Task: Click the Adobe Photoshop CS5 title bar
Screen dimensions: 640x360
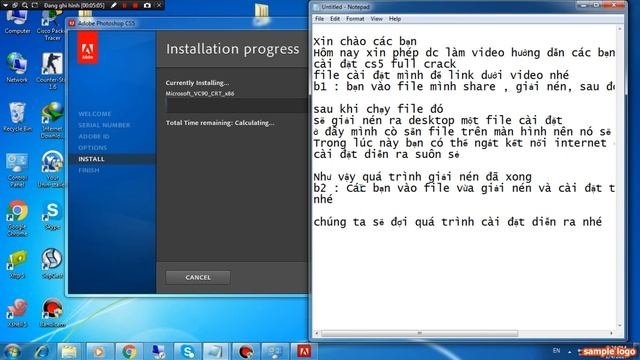Action: click(x=188, y=23)
